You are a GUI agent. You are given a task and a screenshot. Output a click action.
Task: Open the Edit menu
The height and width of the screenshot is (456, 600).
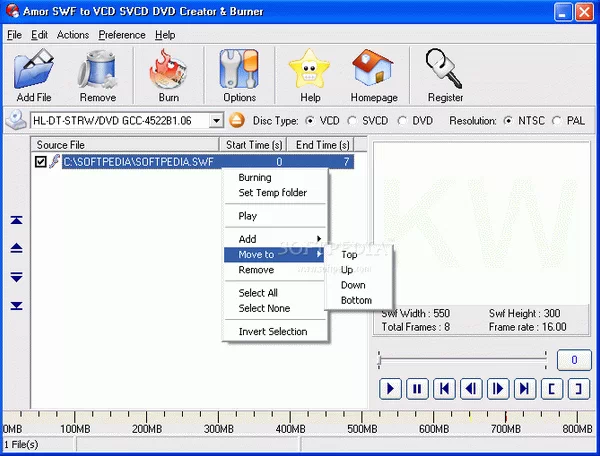pyautogui.click(x=39, y=35)
